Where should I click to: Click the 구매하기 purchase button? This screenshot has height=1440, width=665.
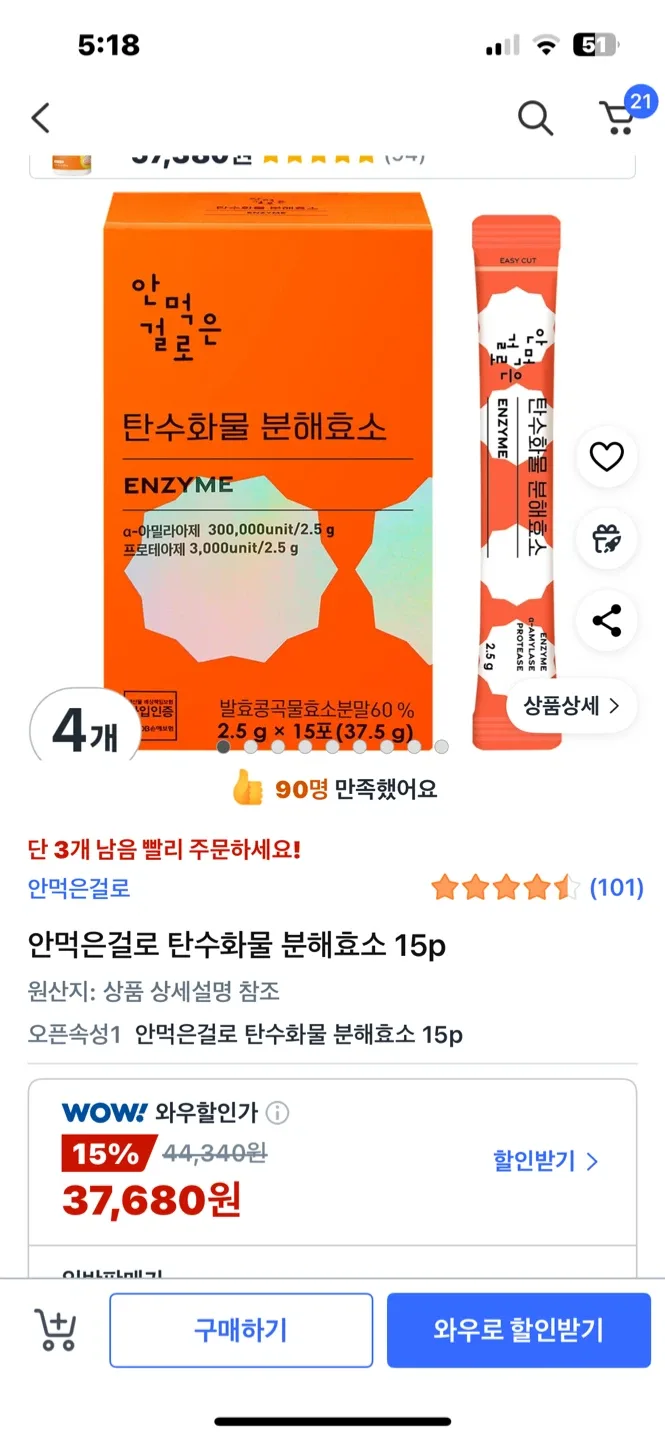tap(241, 1330)
